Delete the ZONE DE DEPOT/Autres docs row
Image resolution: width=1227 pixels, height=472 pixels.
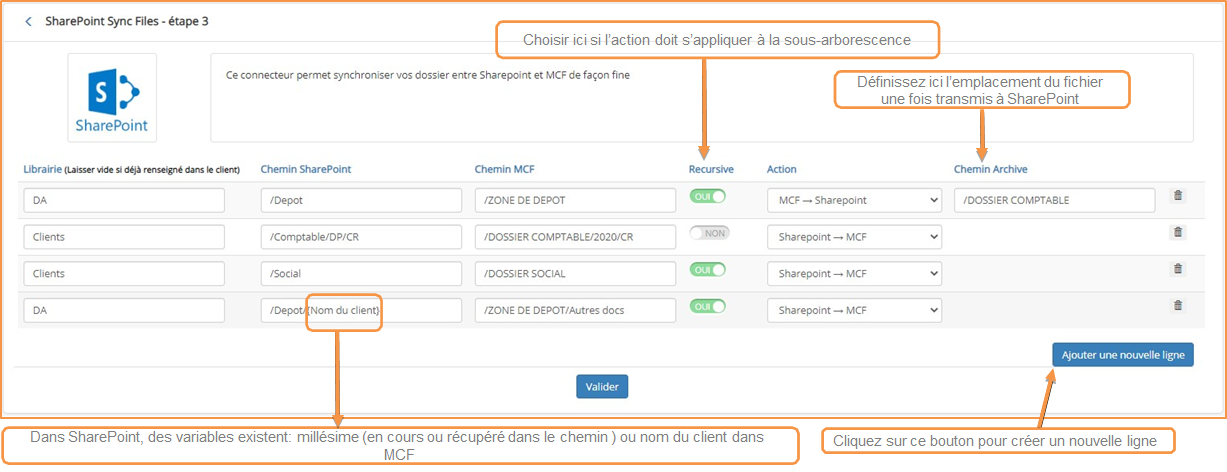pyautogui.click(x=1178, y=305)
